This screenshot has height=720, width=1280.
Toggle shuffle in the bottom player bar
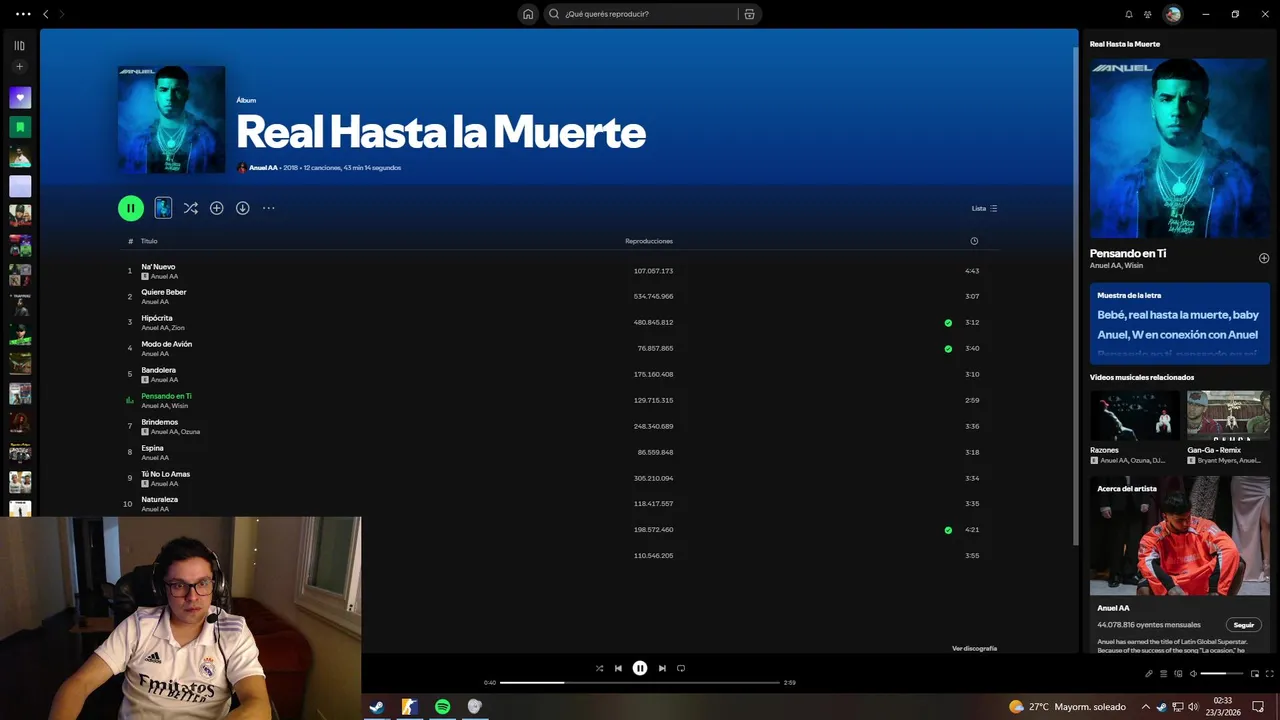(599, 668)
